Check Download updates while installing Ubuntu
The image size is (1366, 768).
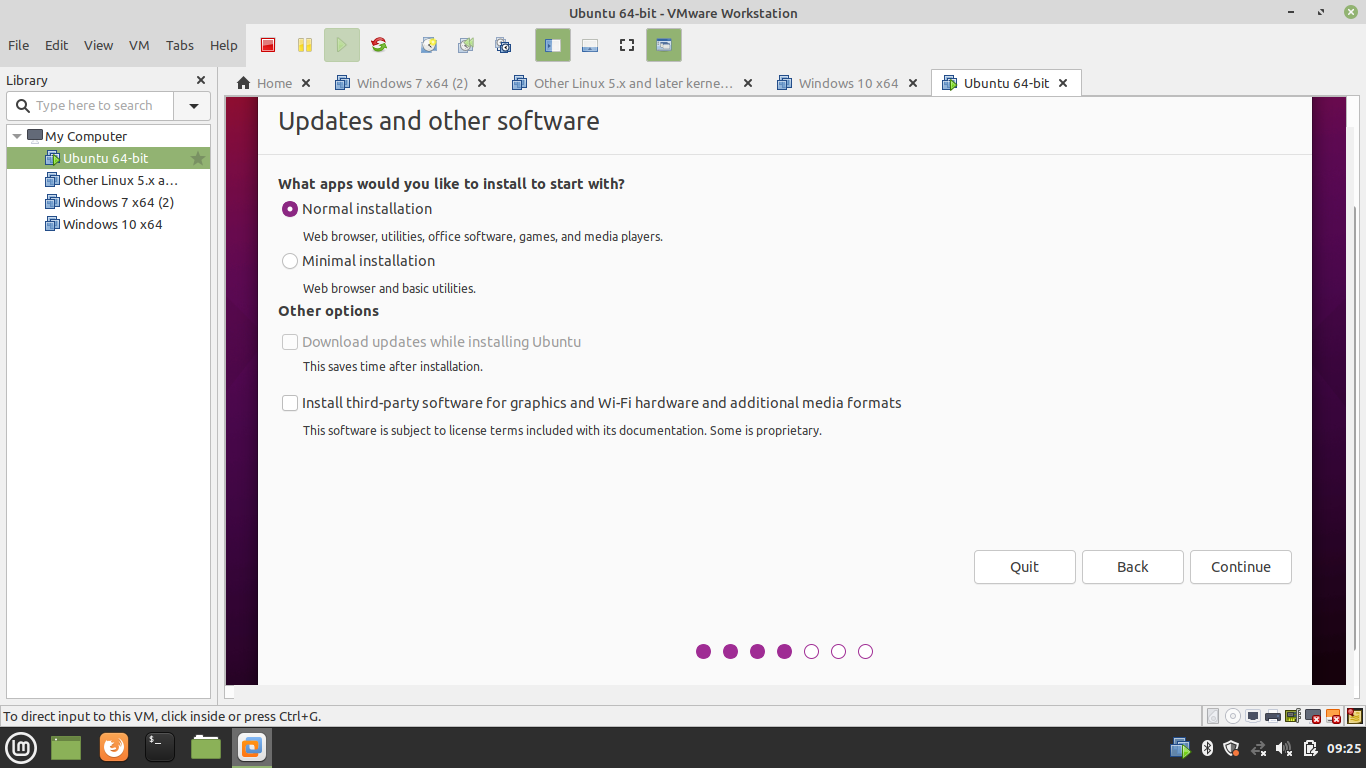pos(290,342)
